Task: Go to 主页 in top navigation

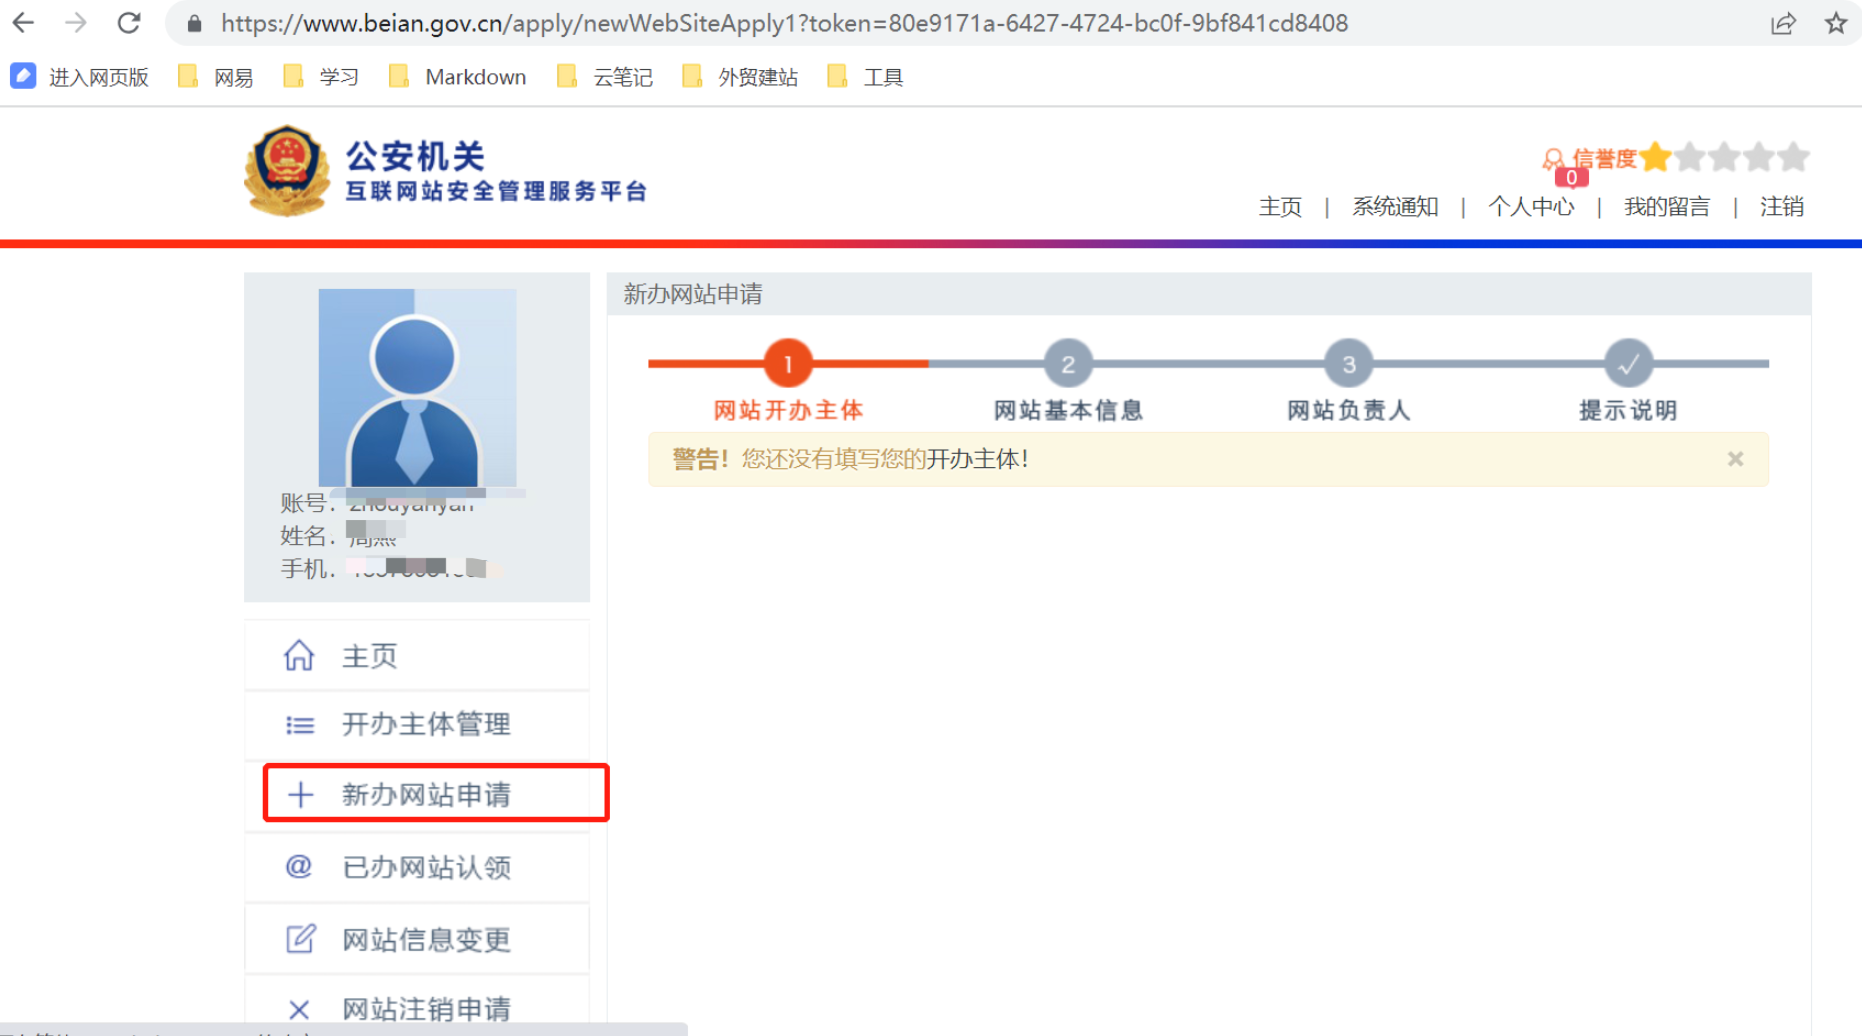Action: tap(1280, 207)
